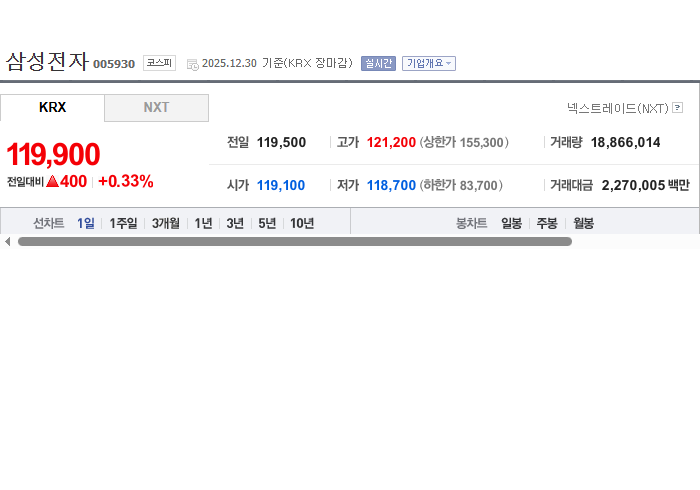Screen dimensions: 700x490
Task: Click the high price 121,200
Action: 391,142
